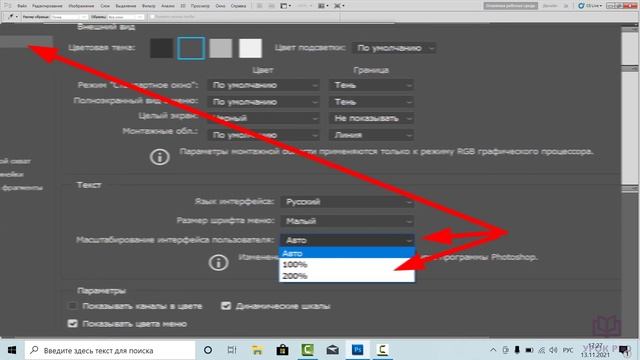Select the medium light gray theme swatch
This screenshot has height=360, width=640.
pos(221,48)
